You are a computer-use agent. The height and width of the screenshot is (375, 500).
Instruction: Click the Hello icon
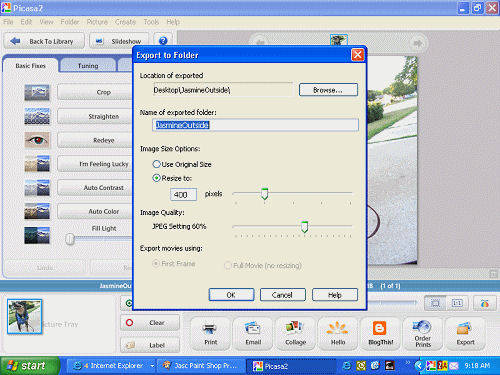(337, 329)
